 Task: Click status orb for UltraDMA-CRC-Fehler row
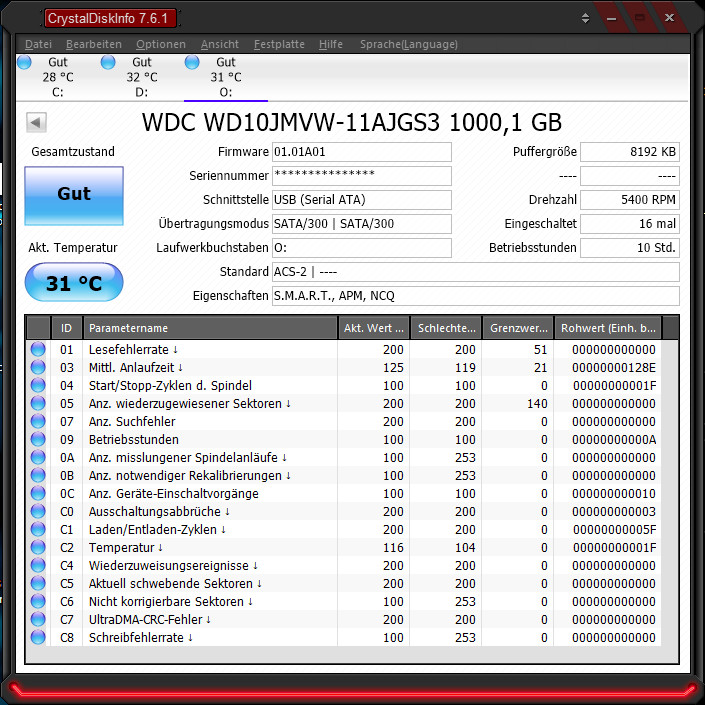pos(38,619)
